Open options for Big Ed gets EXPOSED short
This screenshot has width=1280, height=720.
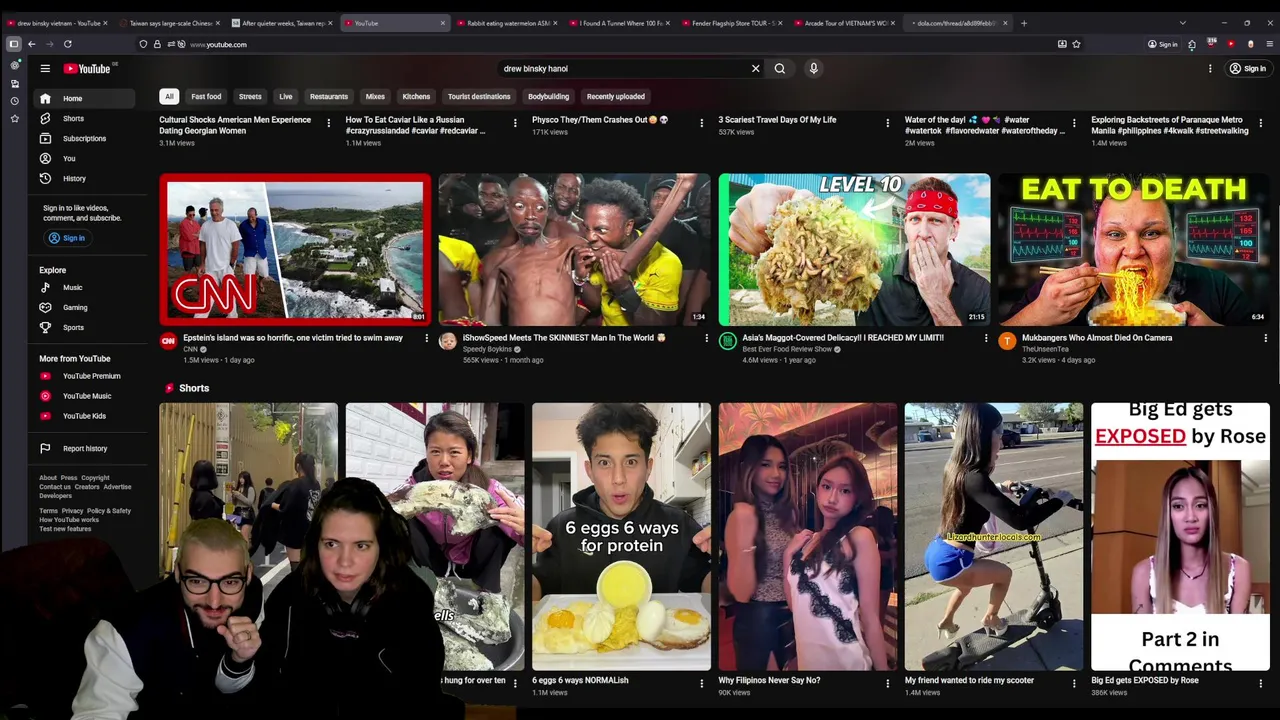point(1260,683)
